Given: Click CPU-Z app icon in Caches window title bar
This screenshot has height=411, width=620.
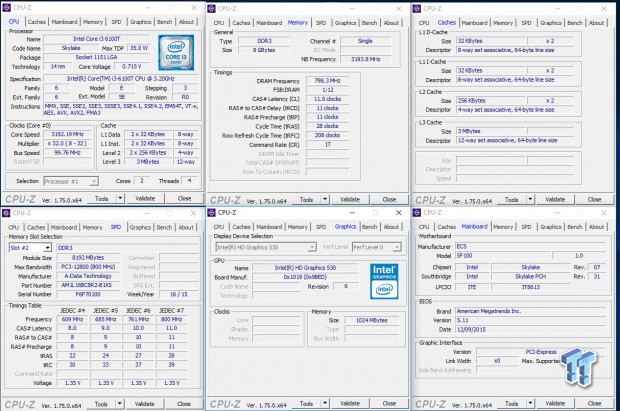Looking at the screenshot, I should [417, 9].
